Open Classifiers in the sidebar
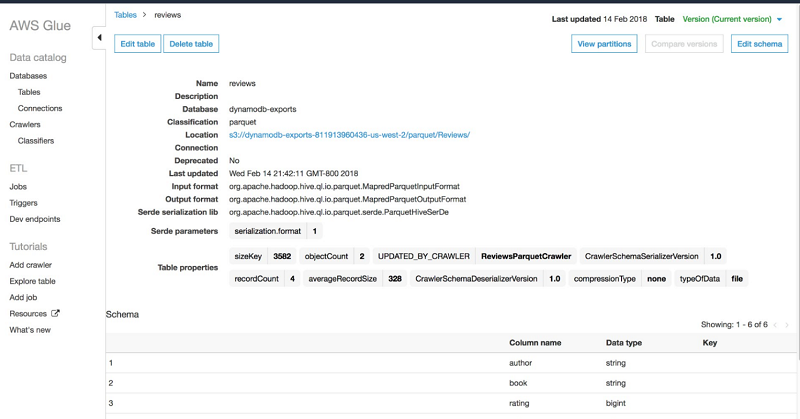The image size is (800, 419). pos(36,141)
